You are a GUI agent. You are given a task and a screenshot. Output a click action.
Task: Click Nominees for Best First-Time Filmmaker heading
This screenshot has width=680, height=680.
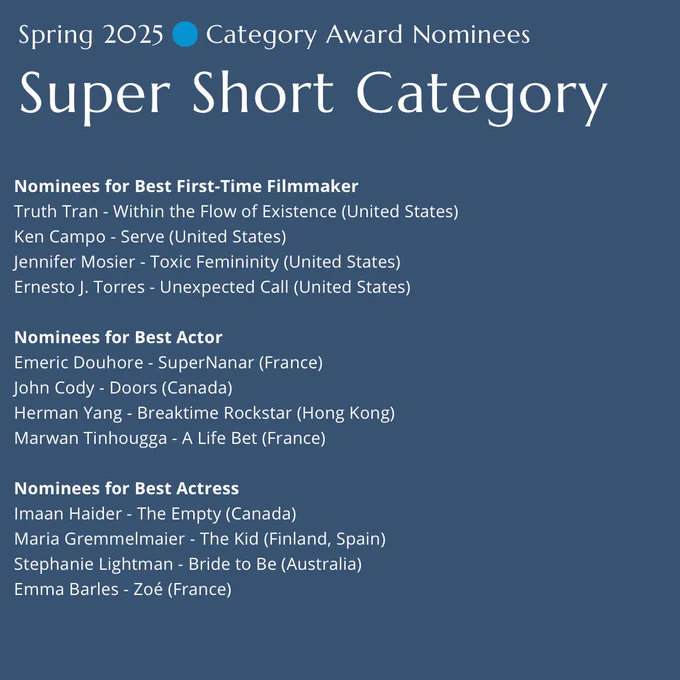(x=186, y=186)
